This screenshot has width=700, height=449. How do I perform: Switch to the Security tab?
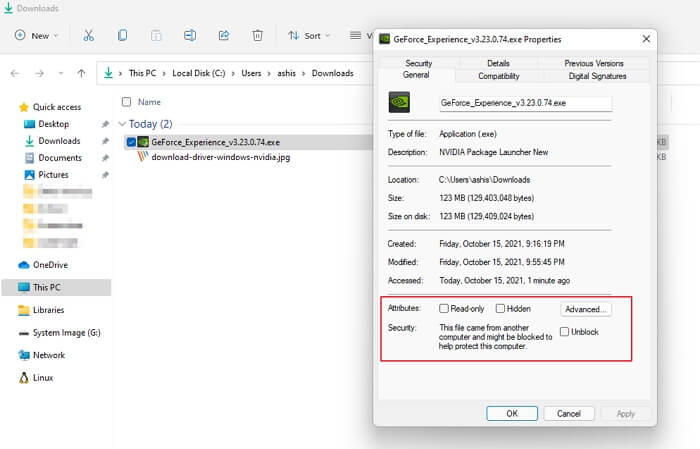click(x=418, y=63)
